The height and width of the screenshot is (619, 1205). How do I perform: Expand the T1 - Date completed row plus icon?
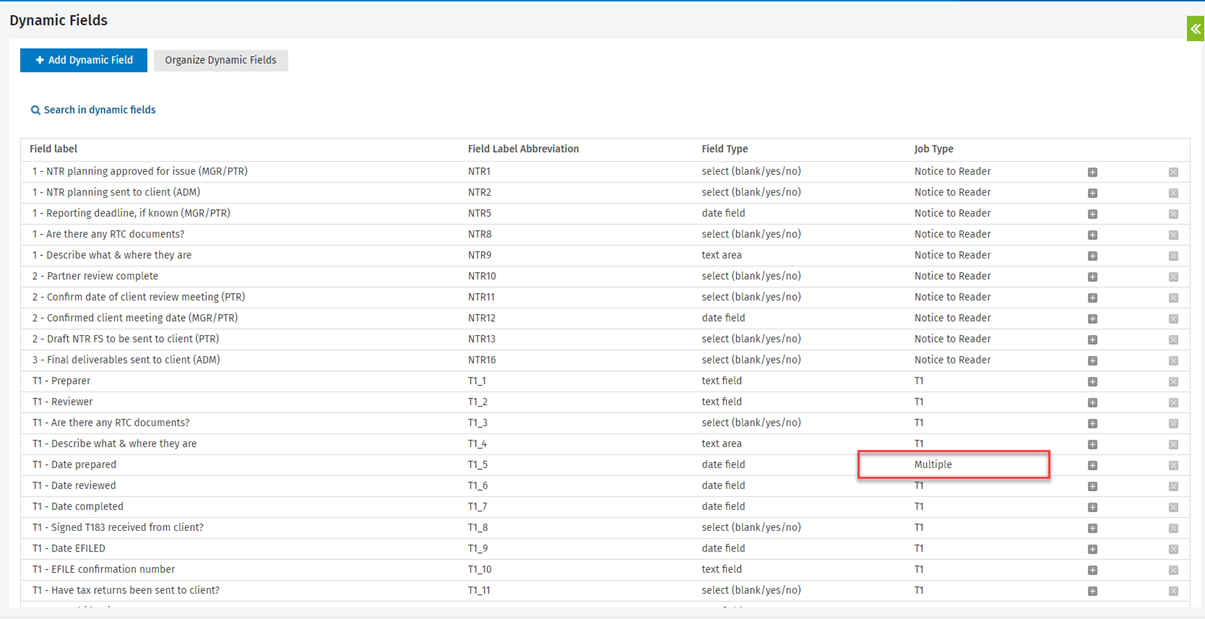[x=1092, y=507]
